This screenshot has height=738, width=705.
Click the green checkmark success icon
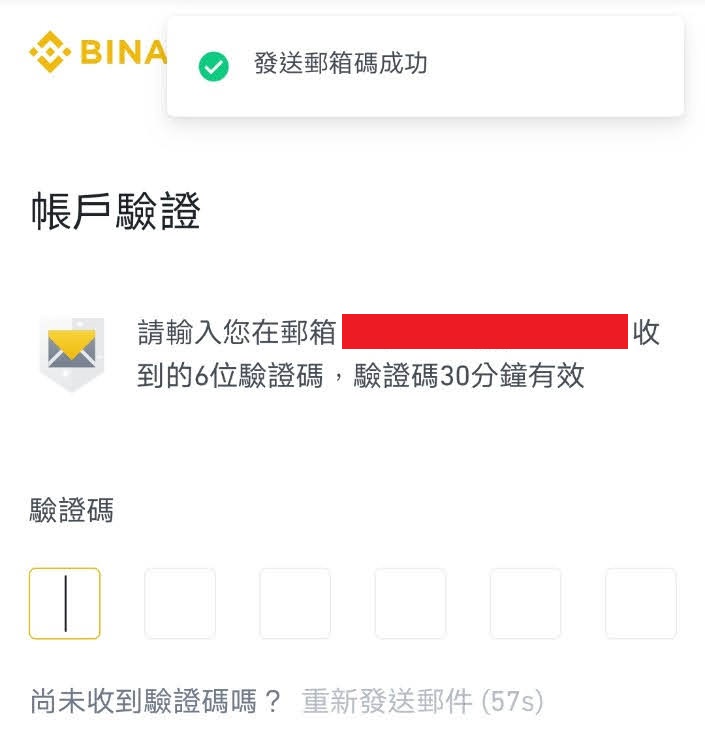(214, 66)
